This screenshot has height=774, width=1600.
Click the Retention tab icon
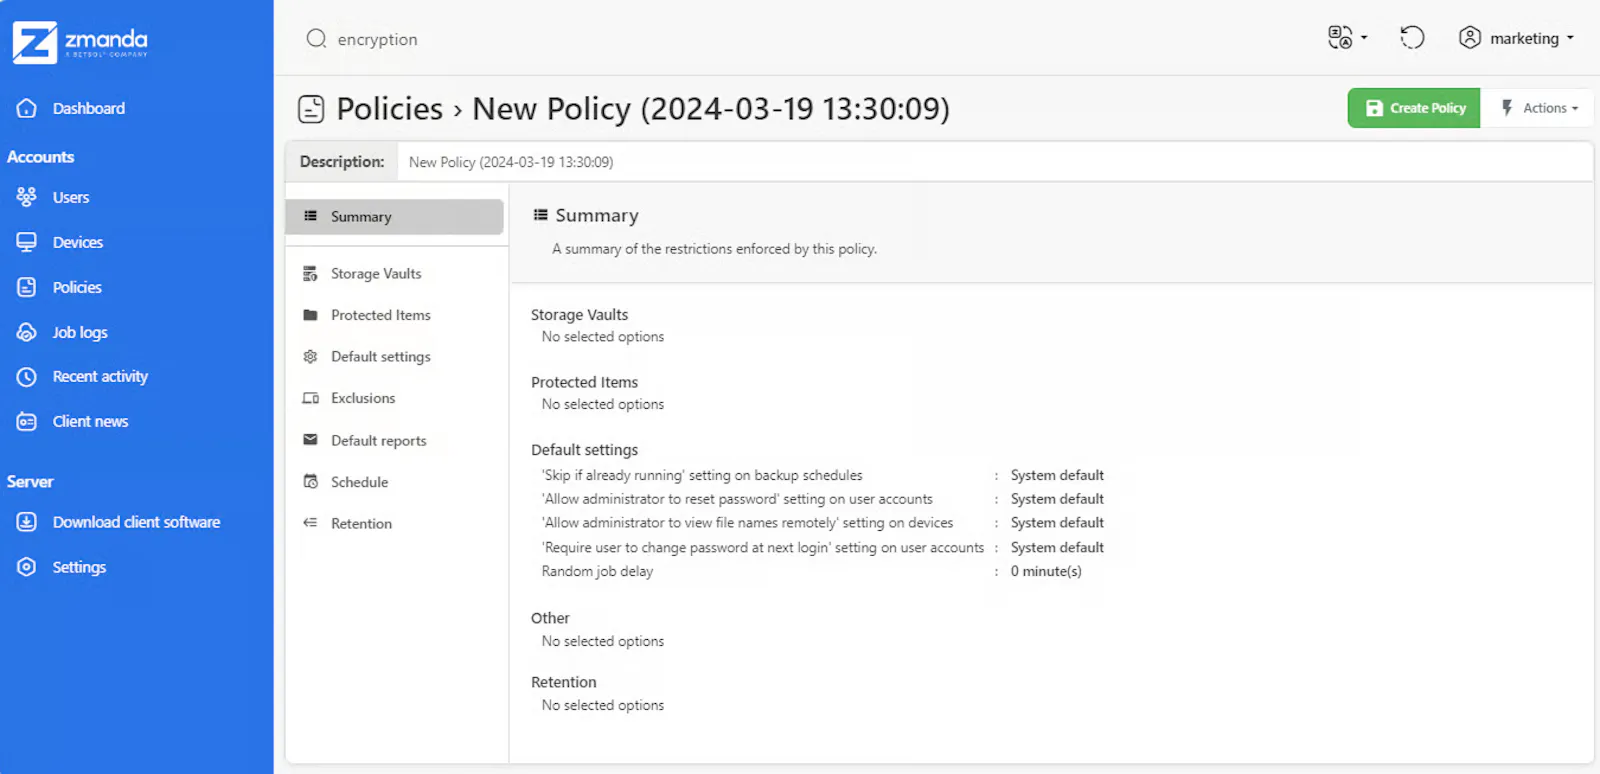(310, 523)
